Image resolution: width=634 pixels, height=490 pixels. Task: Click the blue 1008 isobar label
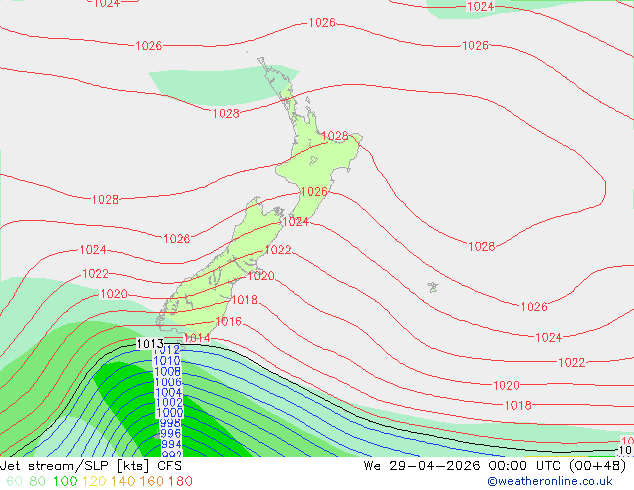tap(167, 371)
